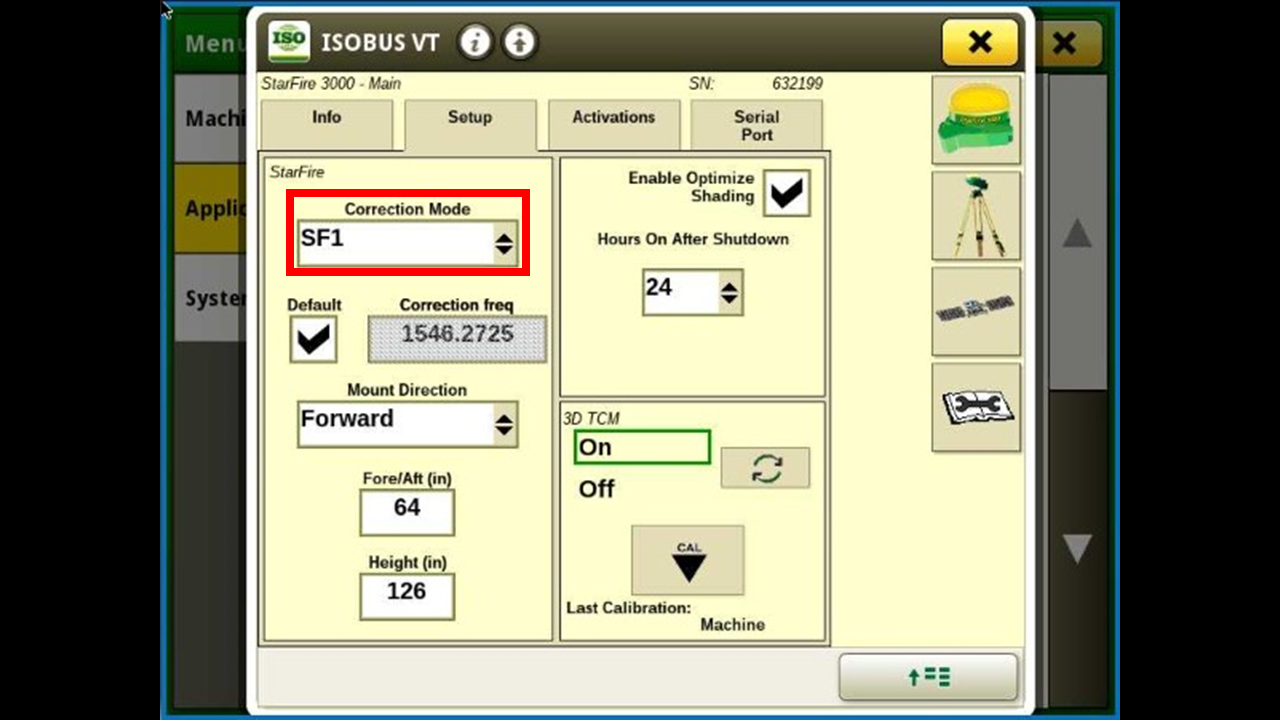Click the TCM refresh arrows button
The image size is (1280, 720).
(x=765, y=468)
